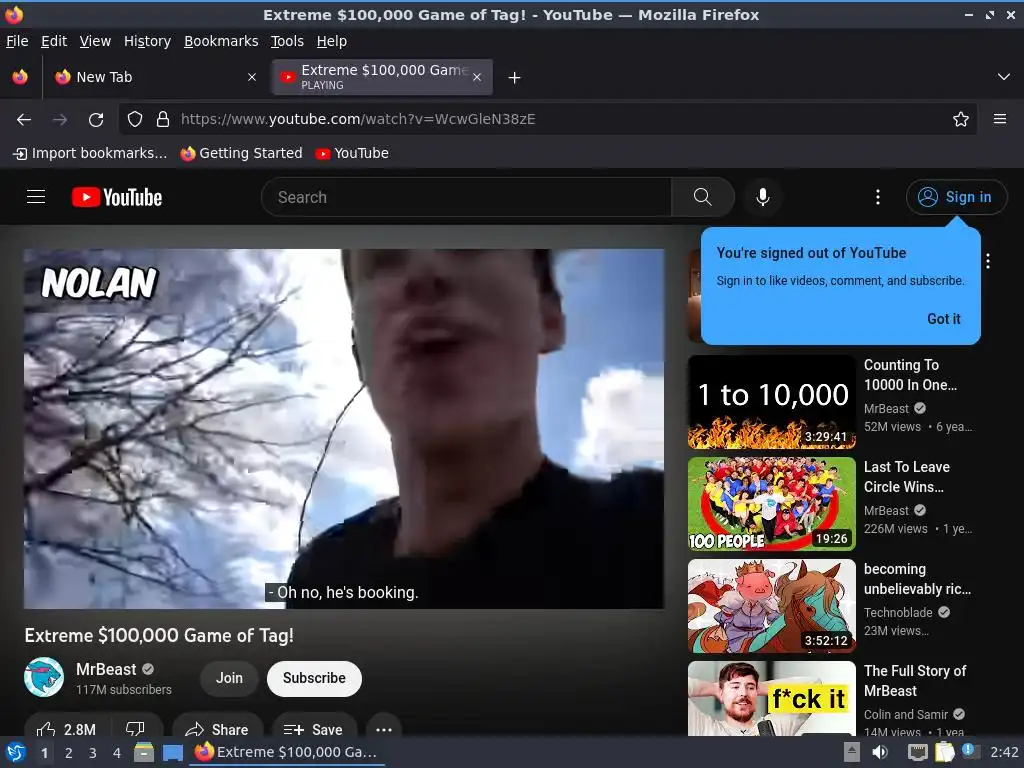The image size is (1024, 768).
Task: Open the Firefox View pinned icon
Action: click(x=20, y=77)
